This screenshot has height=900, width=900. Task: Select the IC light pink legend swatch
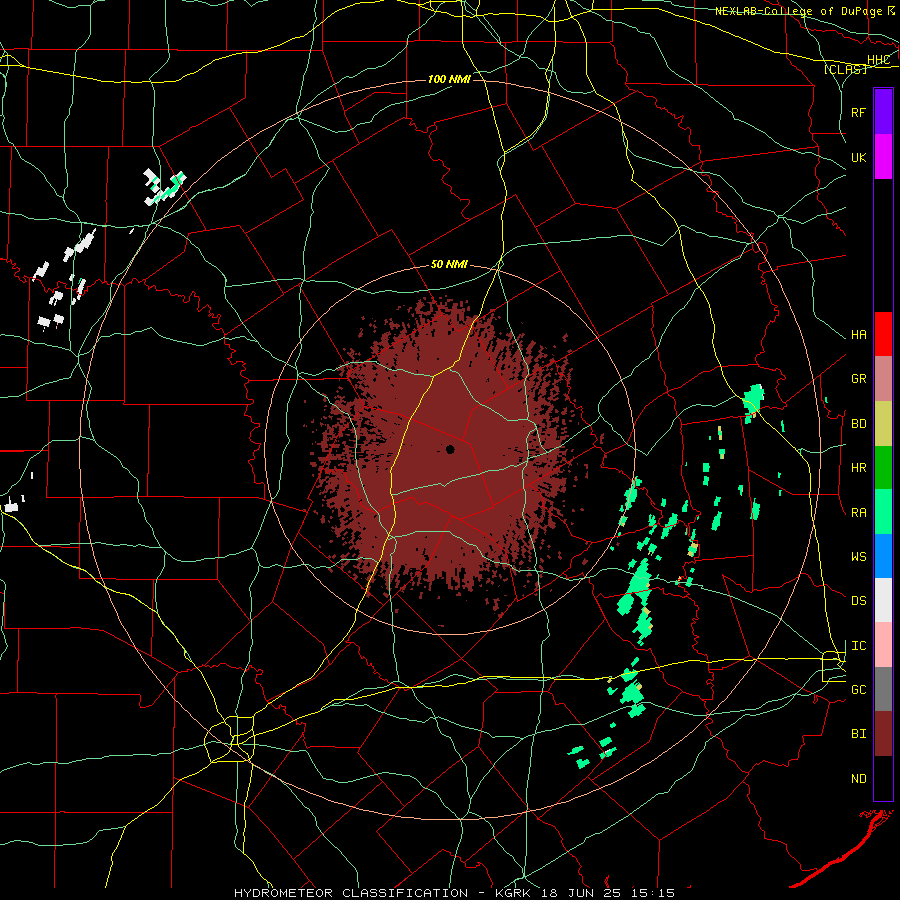point(883,645)
